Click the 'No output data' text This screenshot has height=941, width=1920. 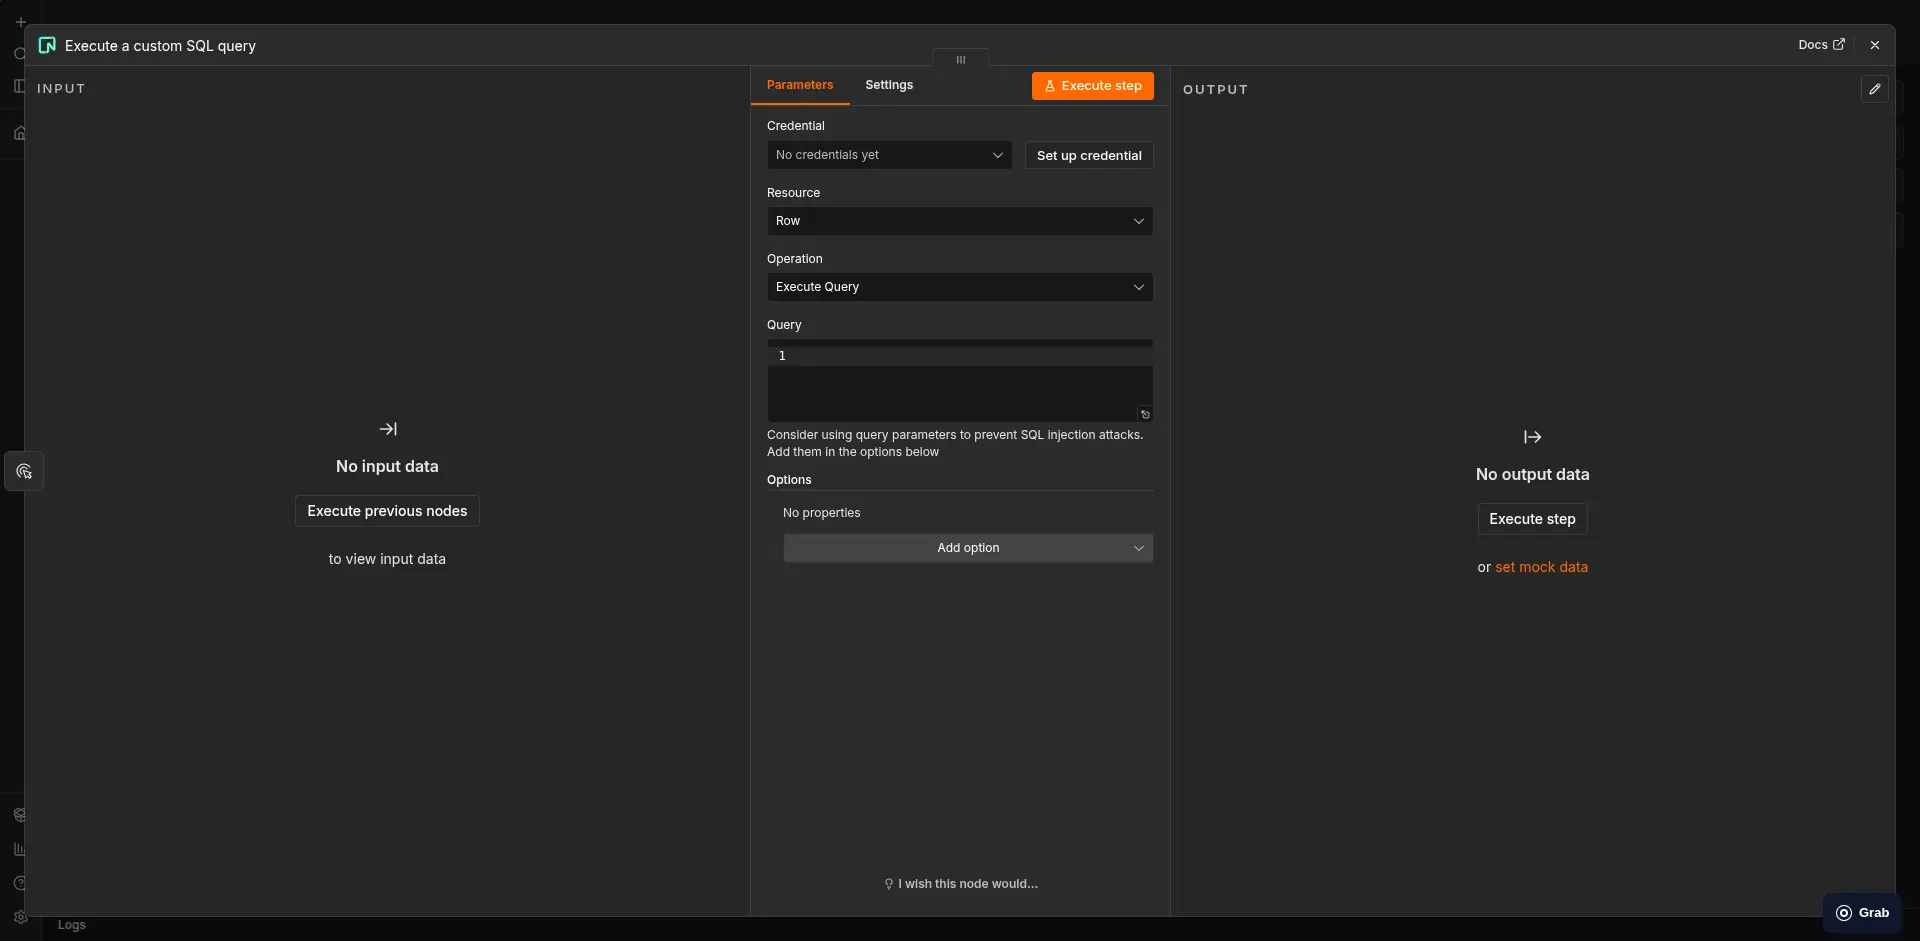click(x=1532, y=475)
